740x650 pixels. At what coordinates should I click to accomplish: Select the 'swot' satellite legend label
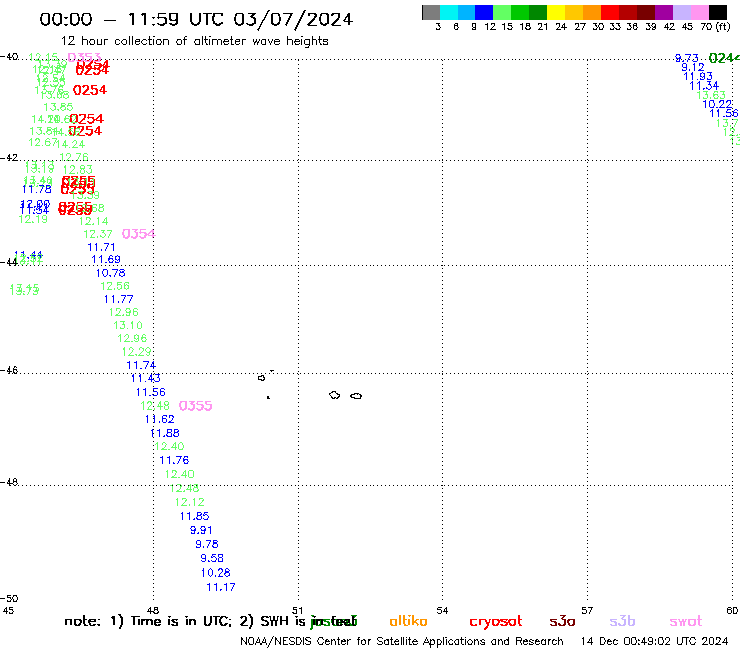pos(686,621)
